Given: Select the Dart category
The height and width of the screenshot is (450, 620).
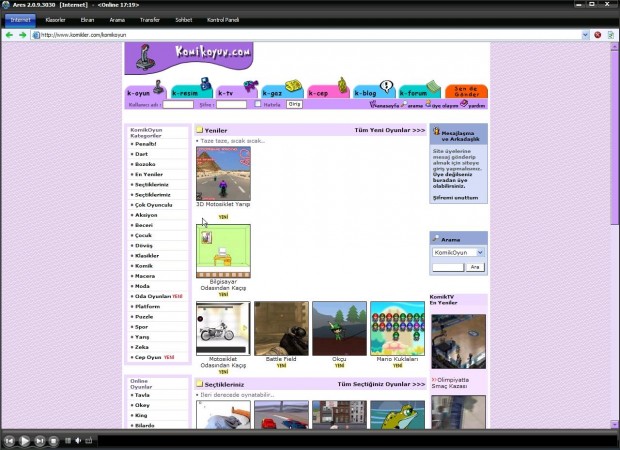Looking at the screenshot, I should point(141,154).
